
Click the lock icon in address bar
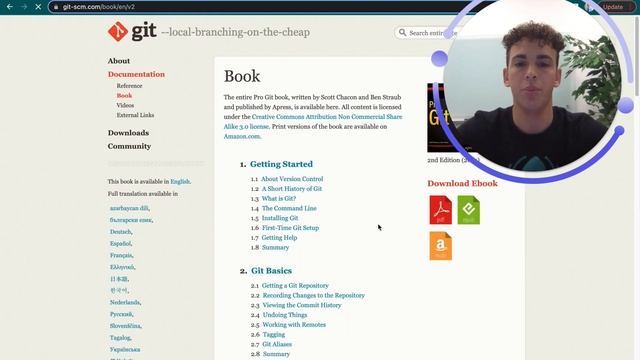coord(56,7)
